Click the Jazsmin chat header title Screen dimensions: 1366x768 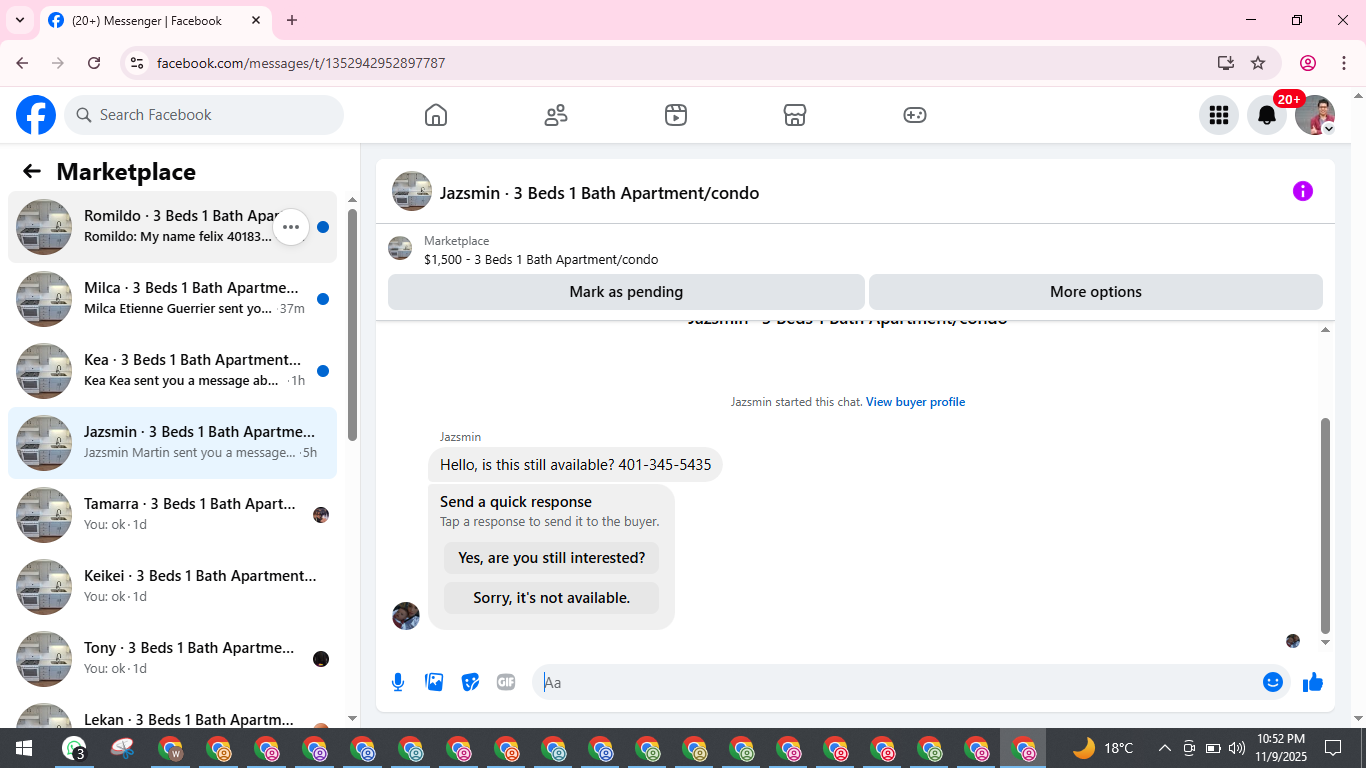[599, 193]
